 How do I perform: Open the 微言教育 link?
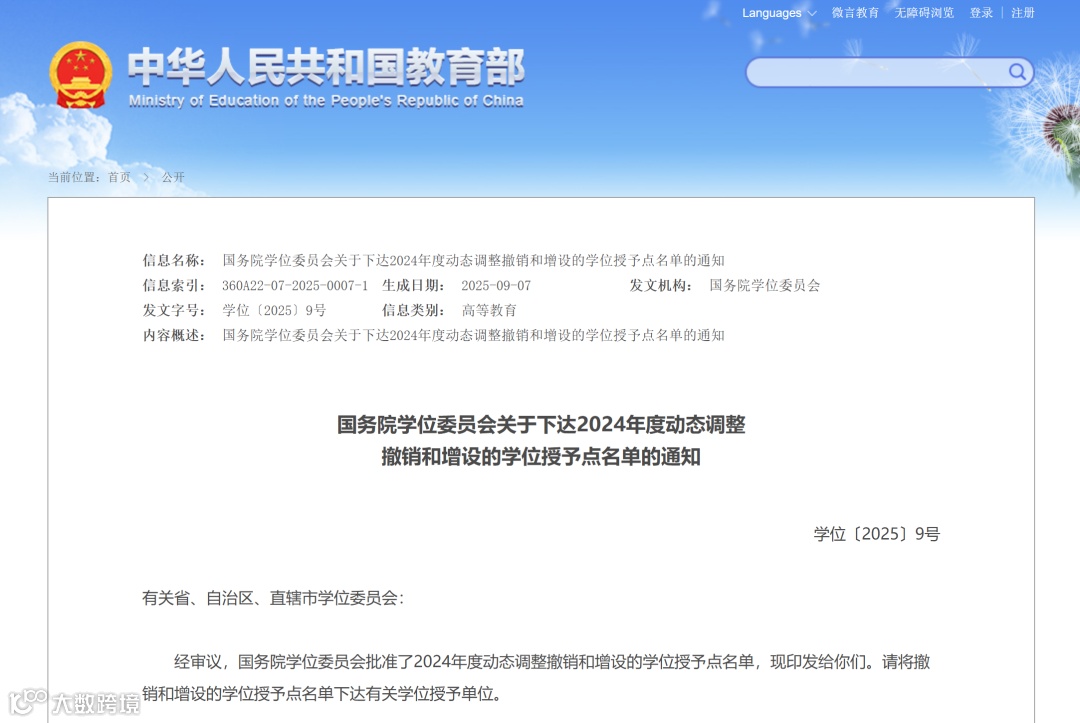tap(855, 13)
